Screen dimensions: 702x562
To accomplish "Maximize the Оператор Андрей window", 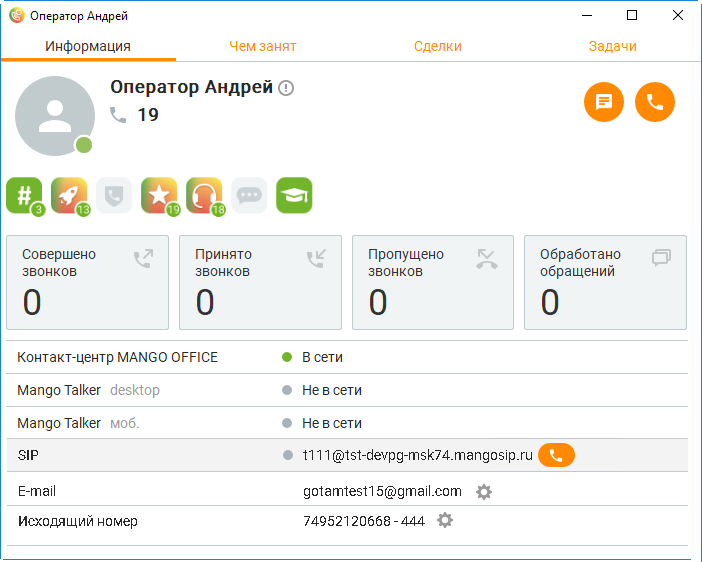I will (632, 15).
